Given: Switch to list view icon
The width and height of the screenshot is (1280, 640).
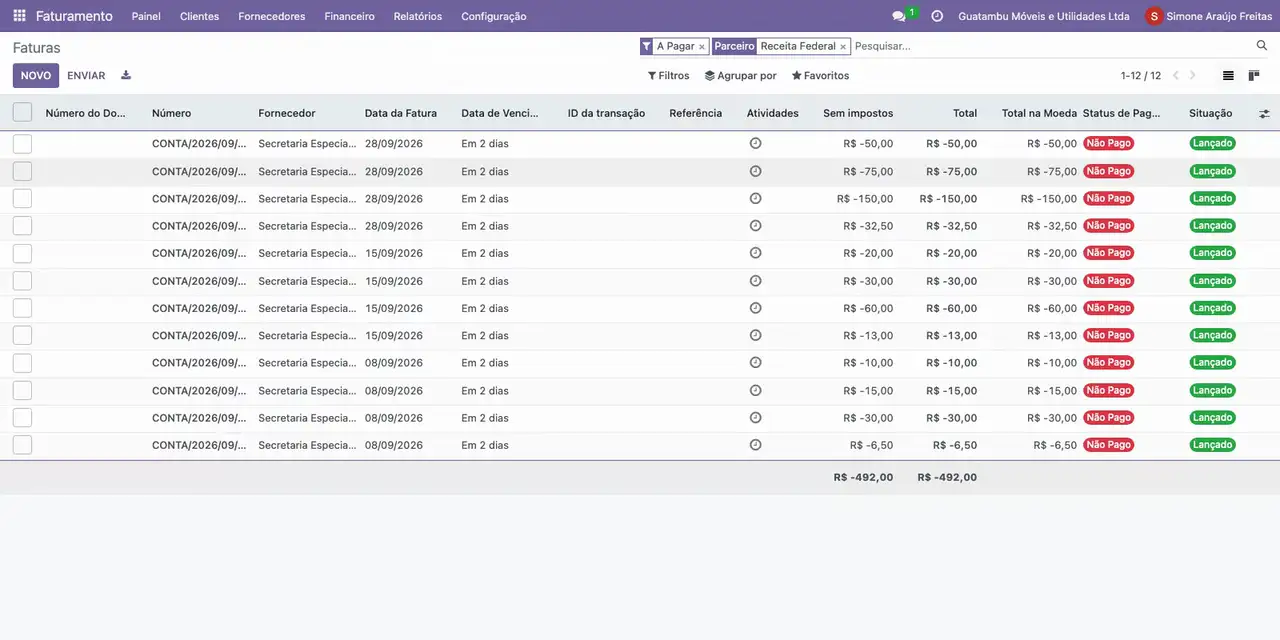Looking at the screenshot, I should pyautogui.click(x=1228, y=76).
